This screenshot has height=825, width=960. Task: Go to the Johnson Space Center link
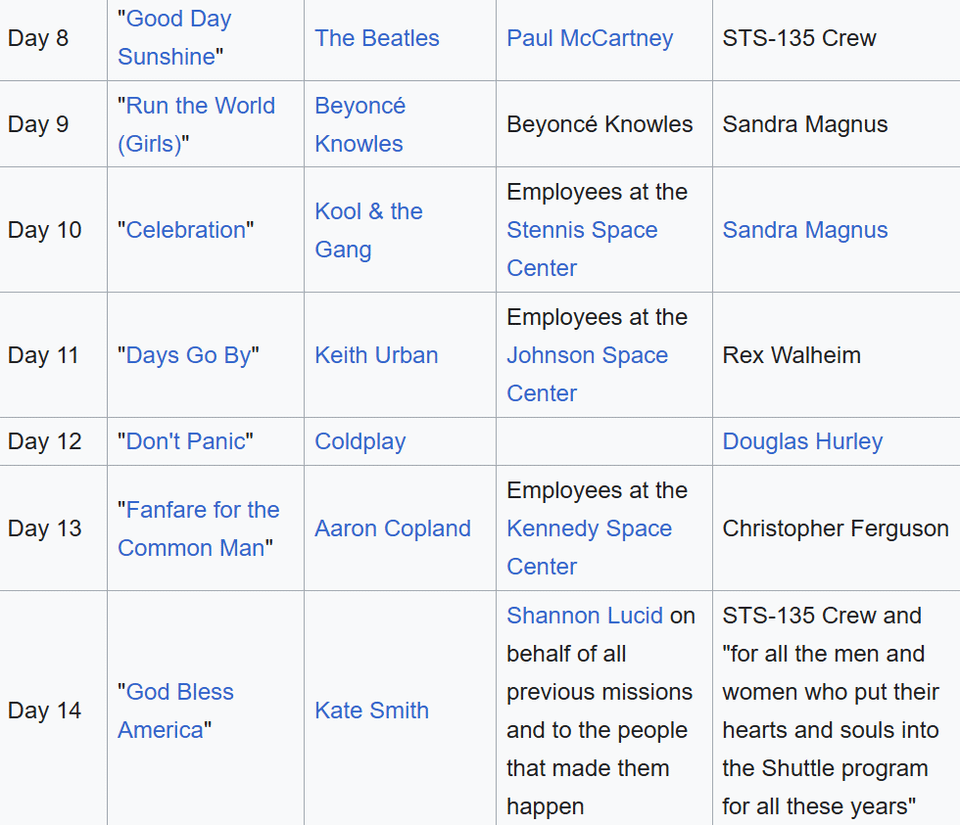pos(587,355)
